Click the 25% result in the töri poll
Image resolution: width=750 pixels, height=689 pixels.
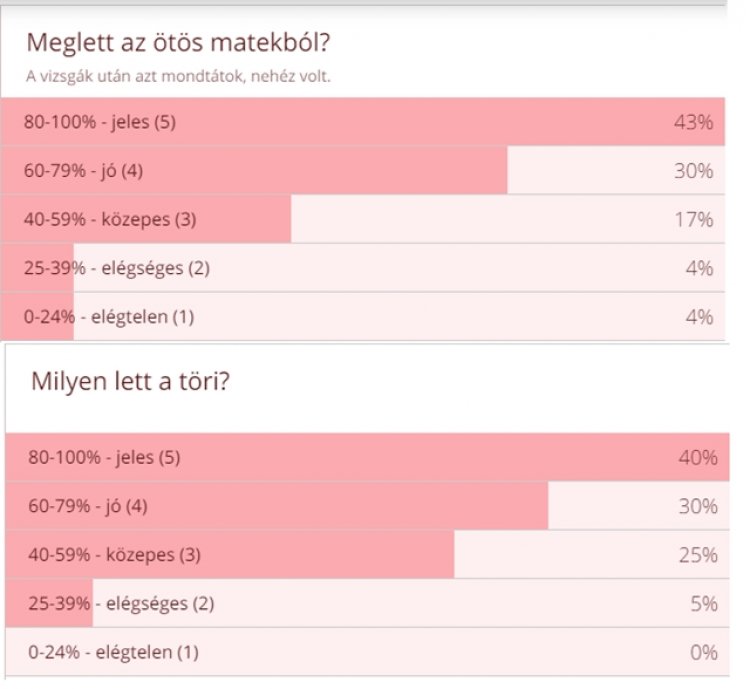click(x=697, y=555)
